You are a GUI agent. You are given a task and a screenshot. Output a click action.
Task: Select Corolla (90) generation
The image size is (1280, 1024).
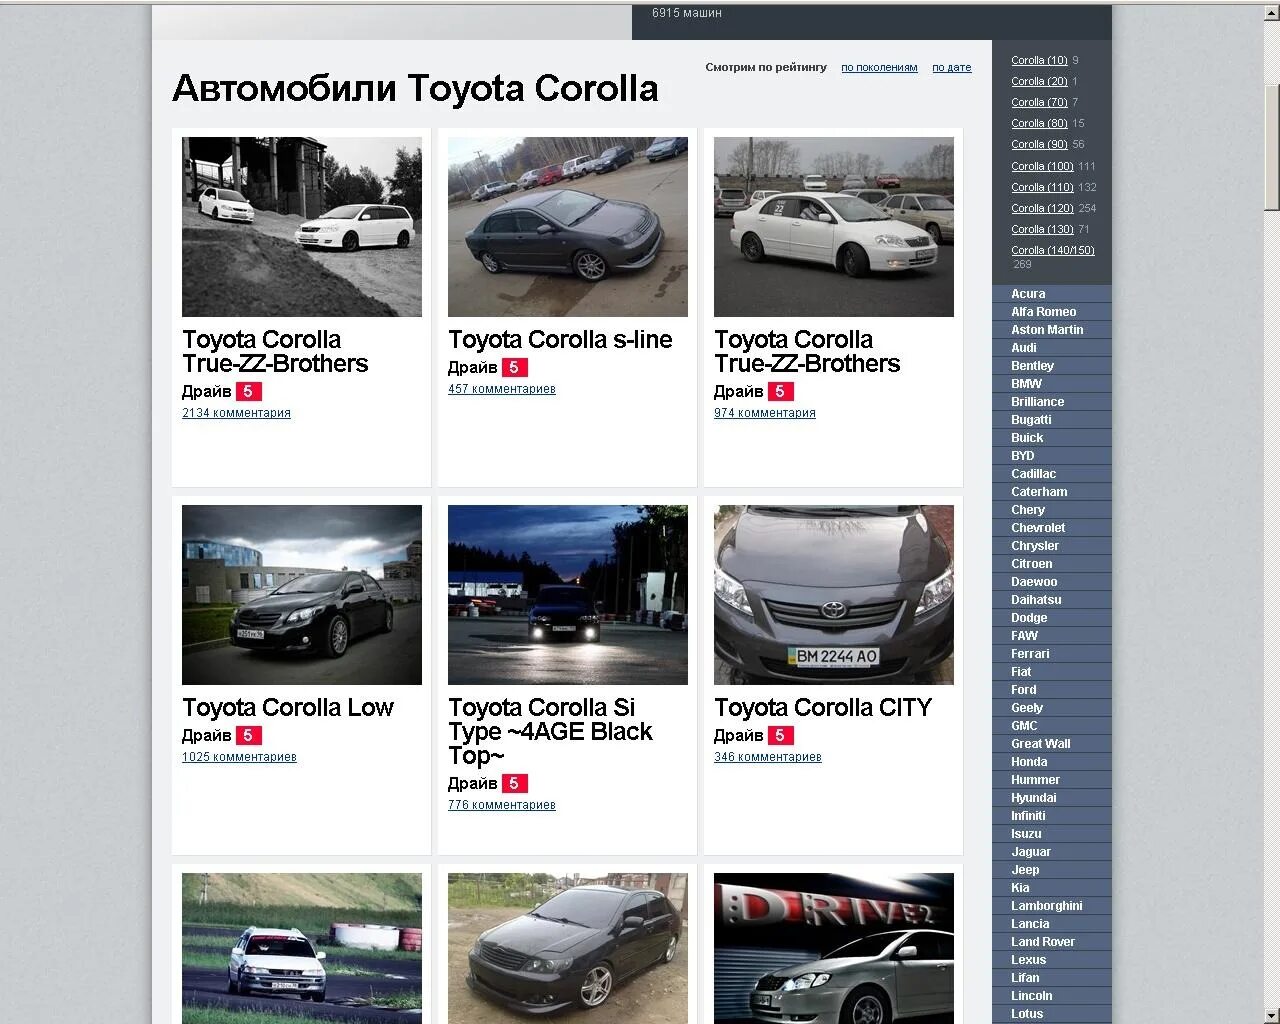point(1039,145)
